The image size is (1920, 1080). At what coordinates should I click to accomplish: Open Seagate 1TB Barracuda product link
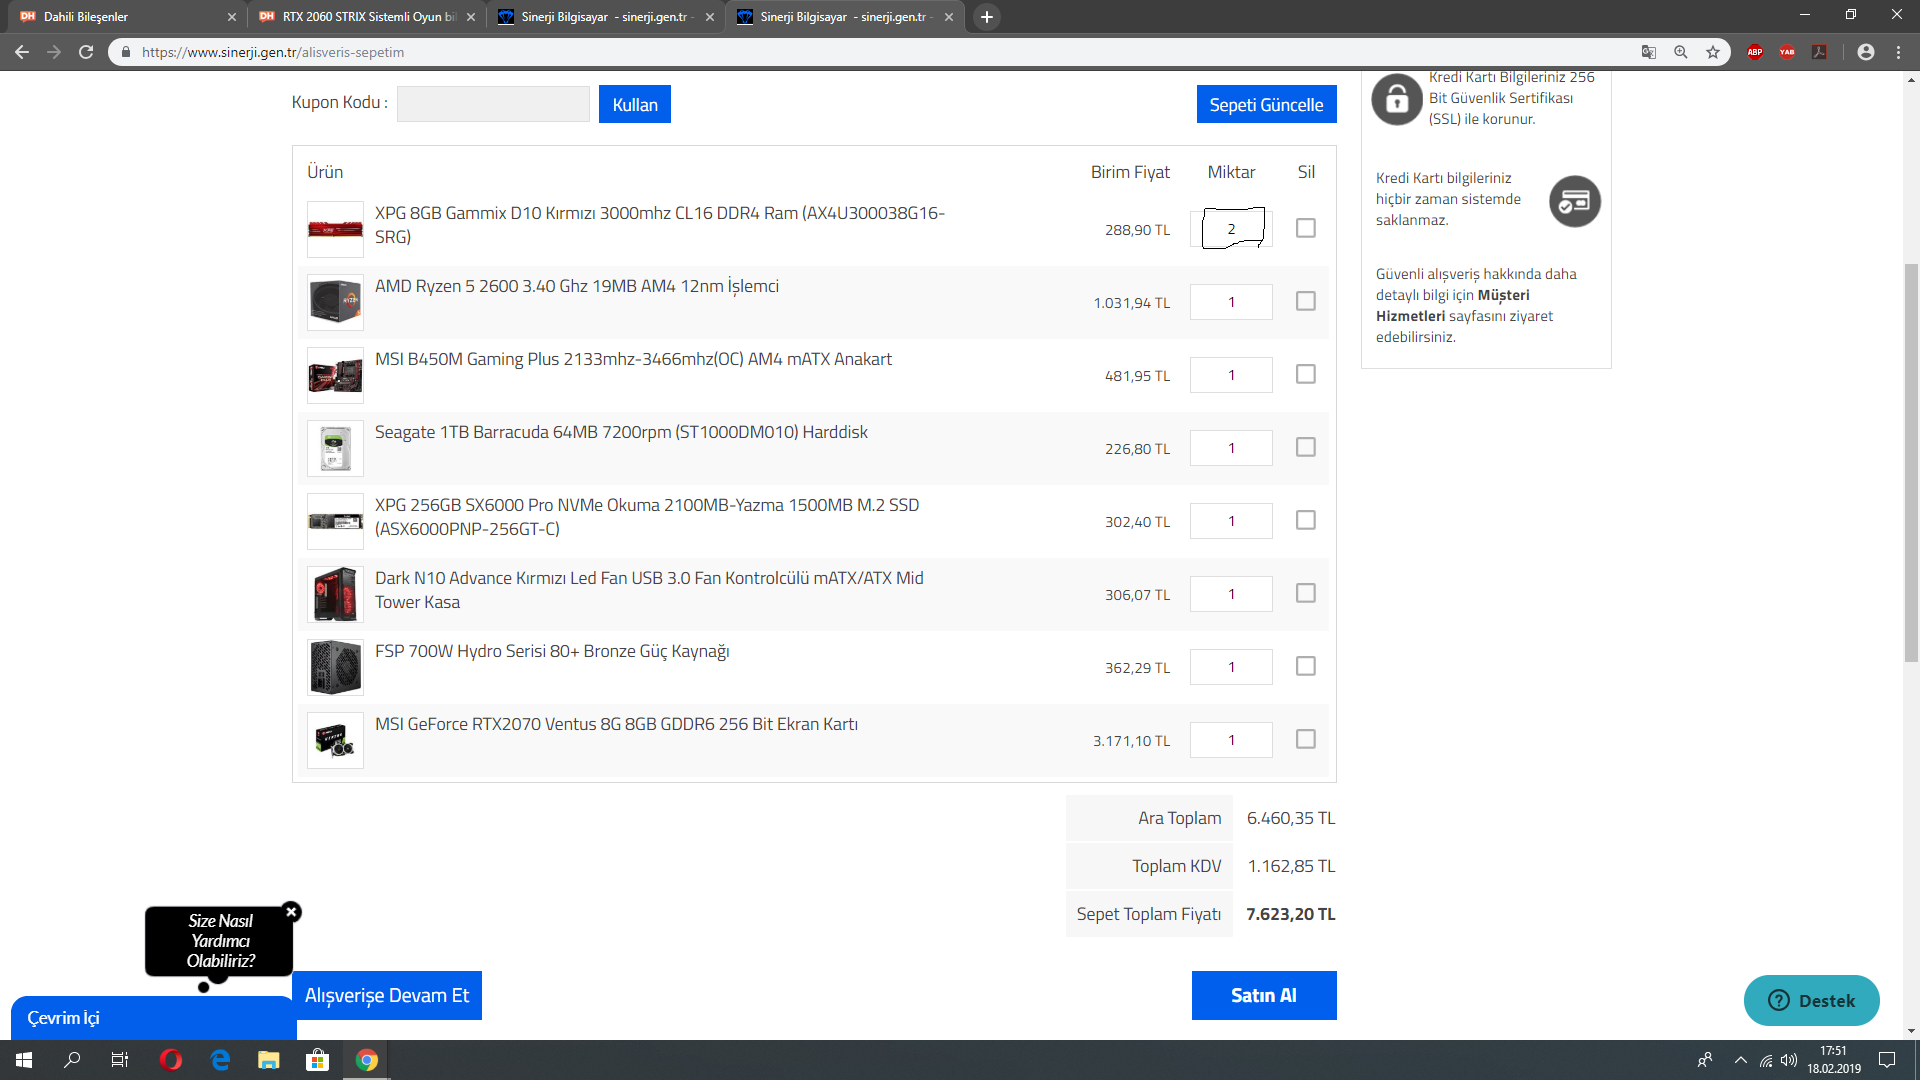(x=621, y=432)
